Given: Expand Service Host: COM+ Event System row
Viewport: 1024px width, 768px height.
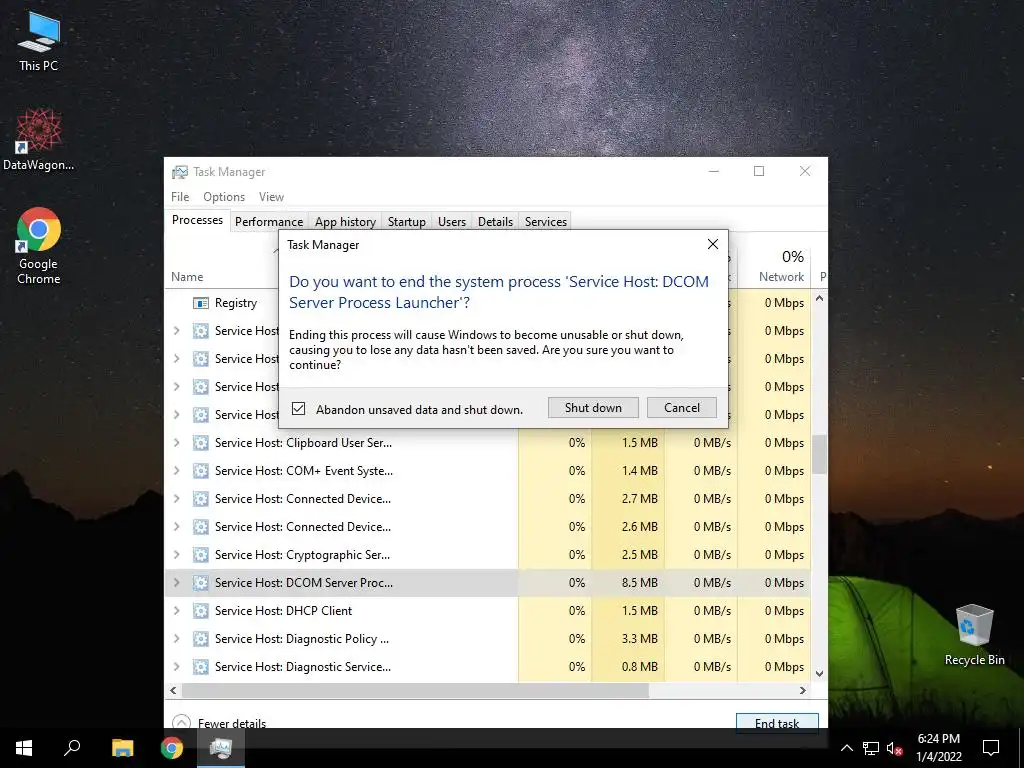Looking at the screenshot, I should pos(176,471).
